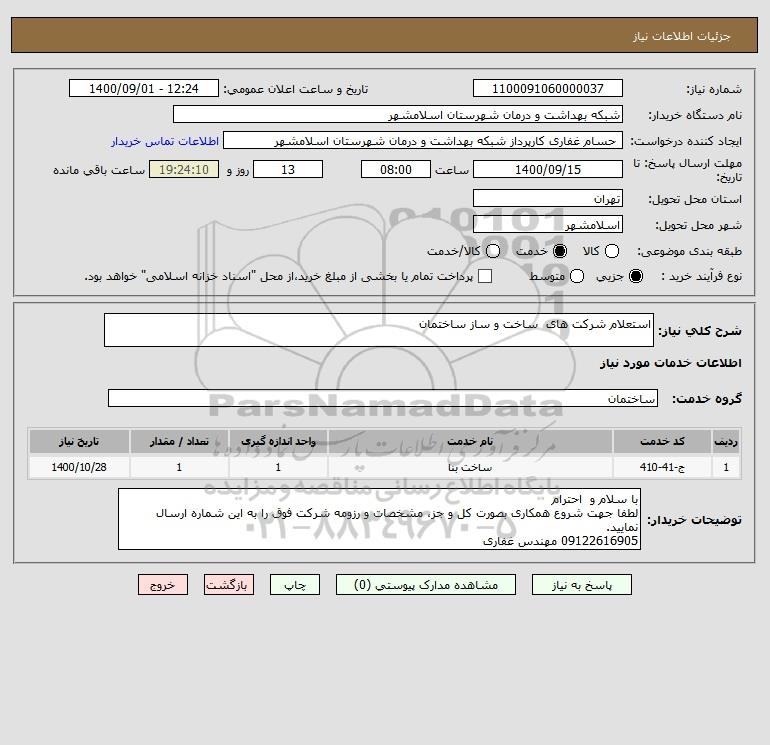Click the نام خدمت column header
The height and width of the screenshot is (745, 770).
(x=470, y=441)
